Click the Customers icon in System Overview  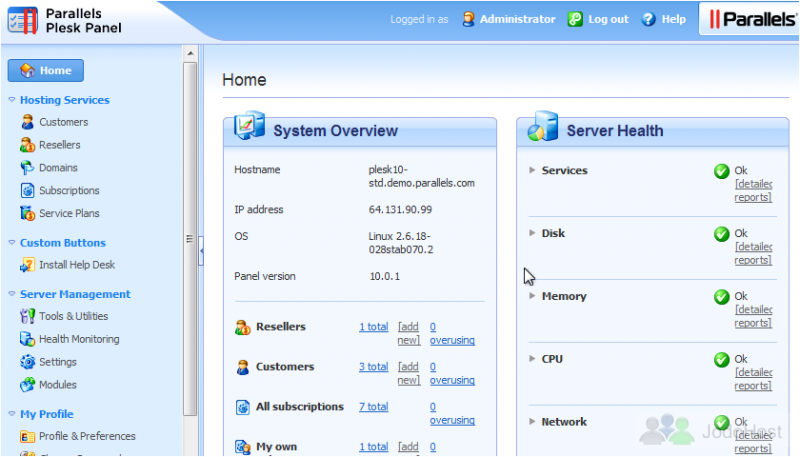(242, 367)
